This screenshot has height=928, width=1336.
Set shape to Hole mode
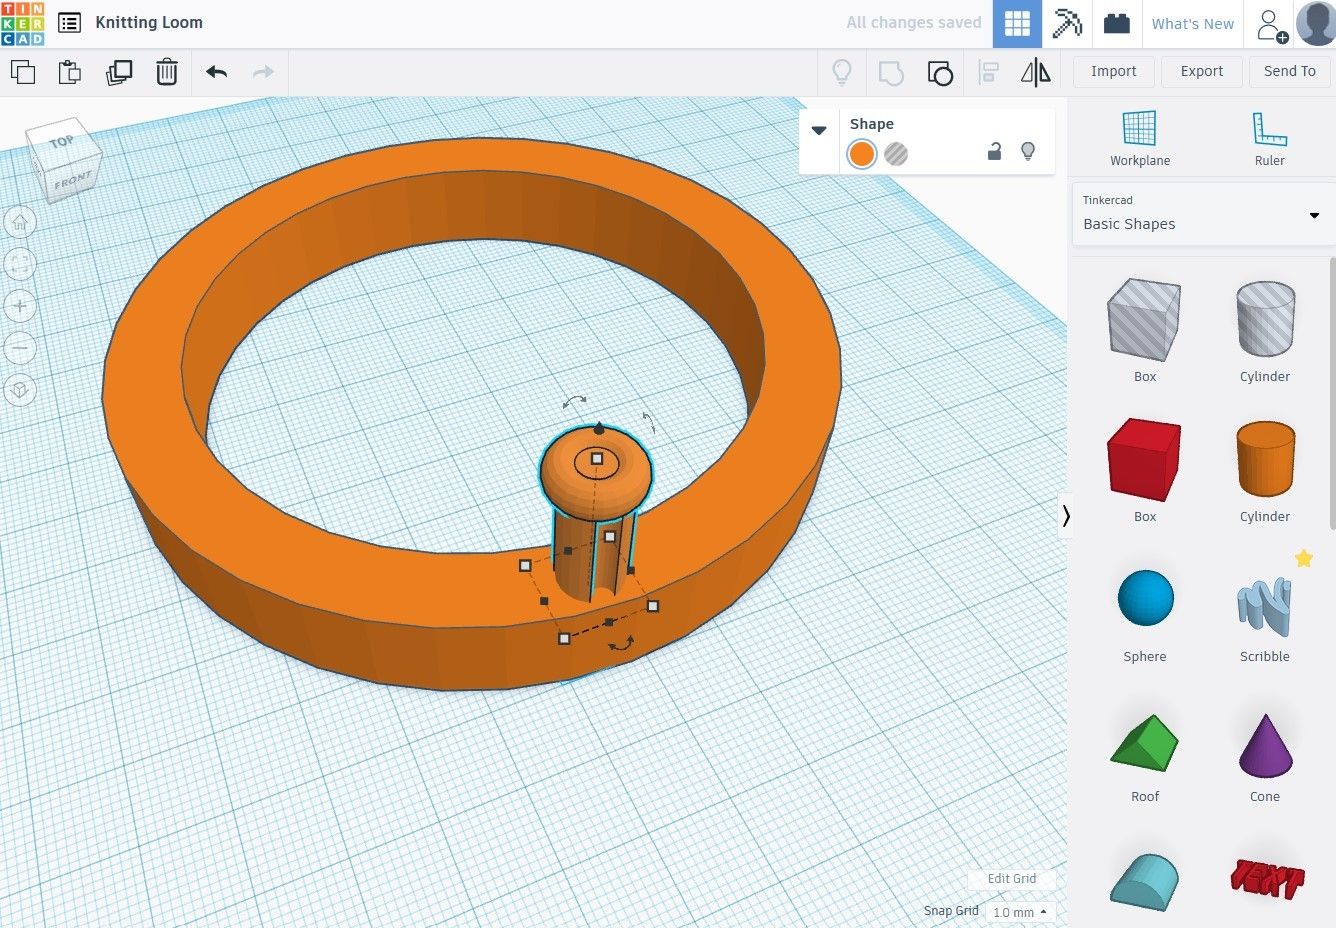(896, 154)
